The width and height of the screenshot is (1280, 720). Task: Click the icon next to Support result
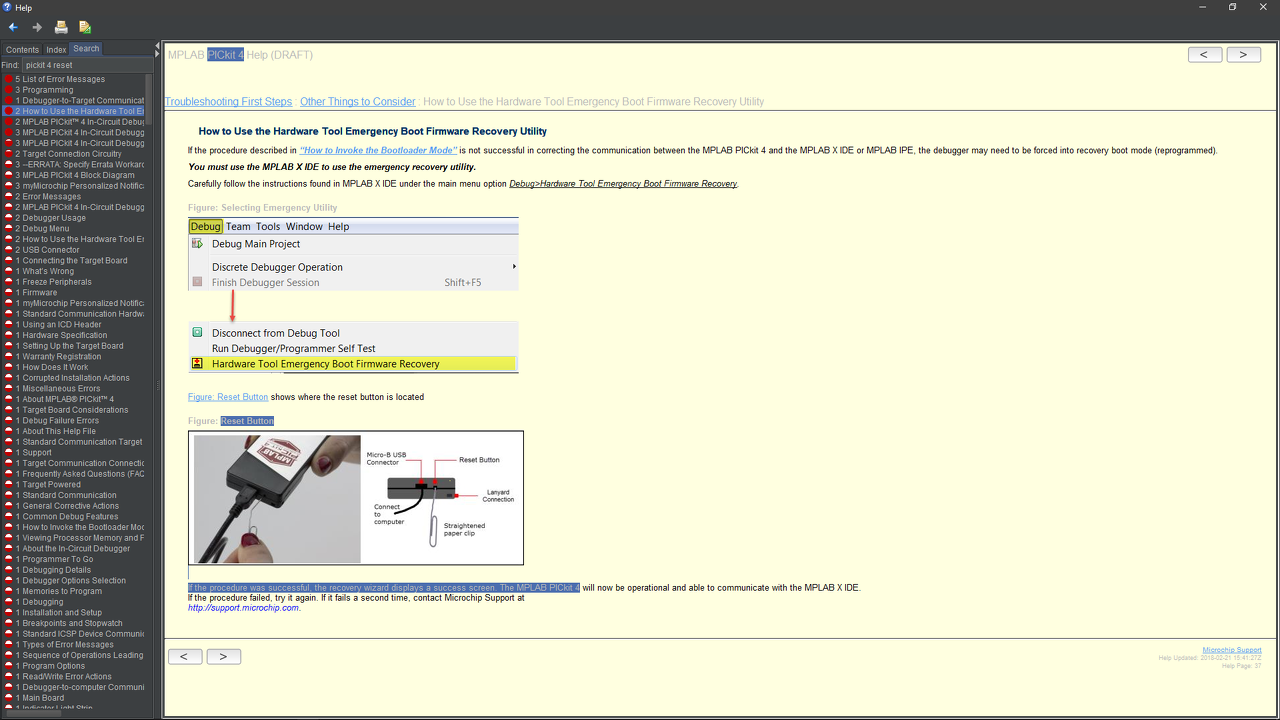point(8,453)
